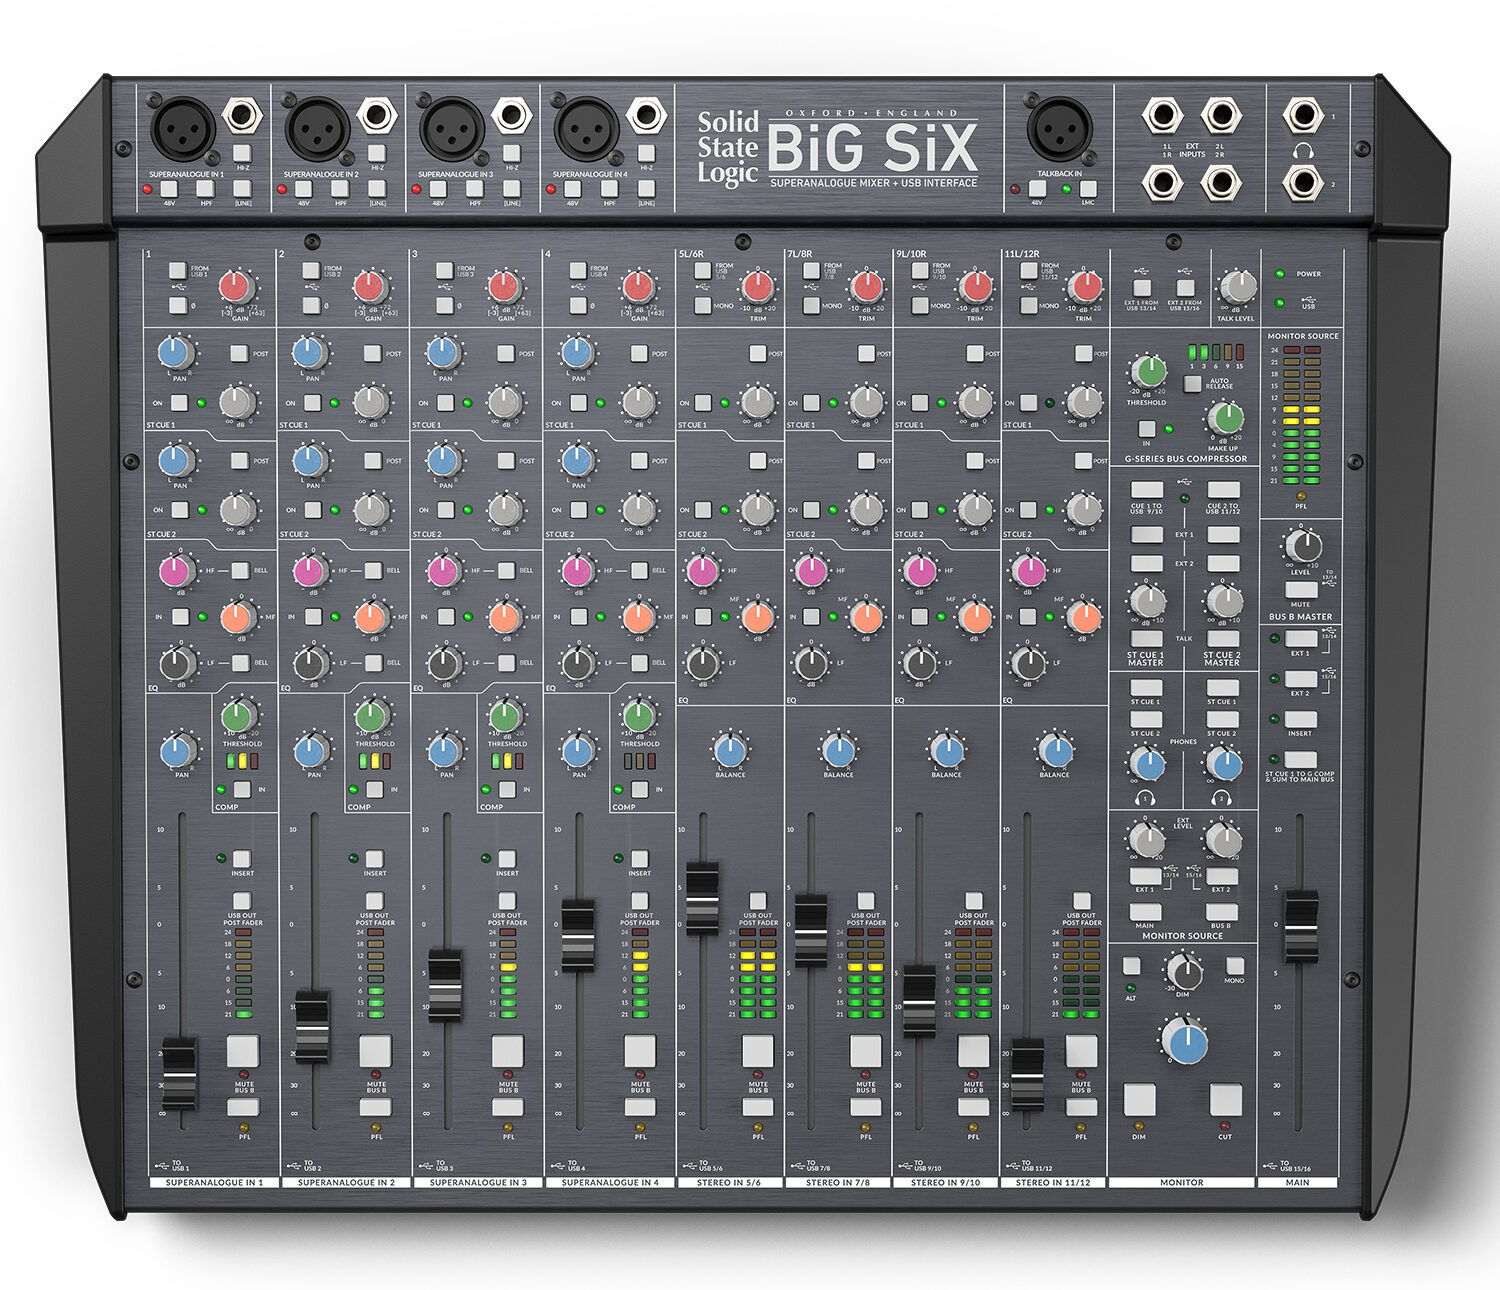Switch SuperAnalogue In 4 to LINE input
The height and width of the screenshot is (1290, 1500).
[645, 190]
